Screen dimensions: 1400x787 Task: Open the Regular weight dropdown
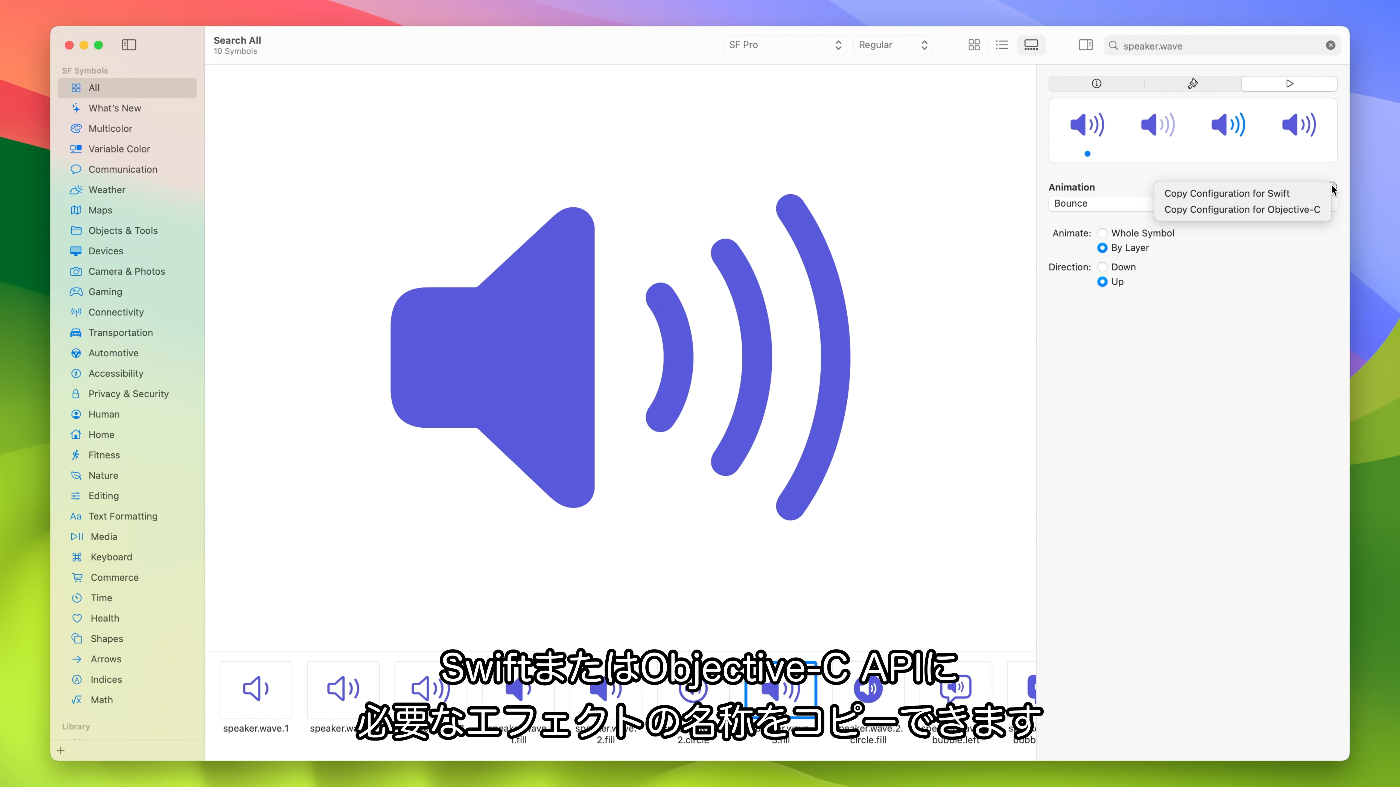pos(893,45)
